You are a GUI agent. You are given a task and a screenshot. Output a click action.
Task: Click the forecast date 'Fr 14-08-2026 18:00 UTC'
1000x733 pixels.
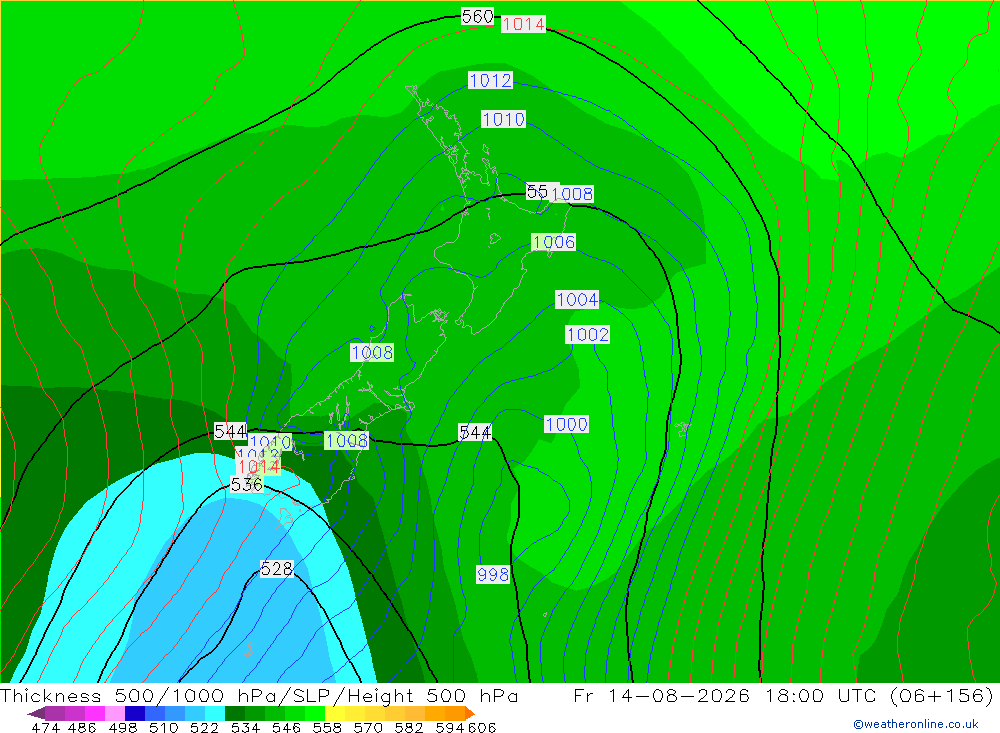[x=726, y=696]
